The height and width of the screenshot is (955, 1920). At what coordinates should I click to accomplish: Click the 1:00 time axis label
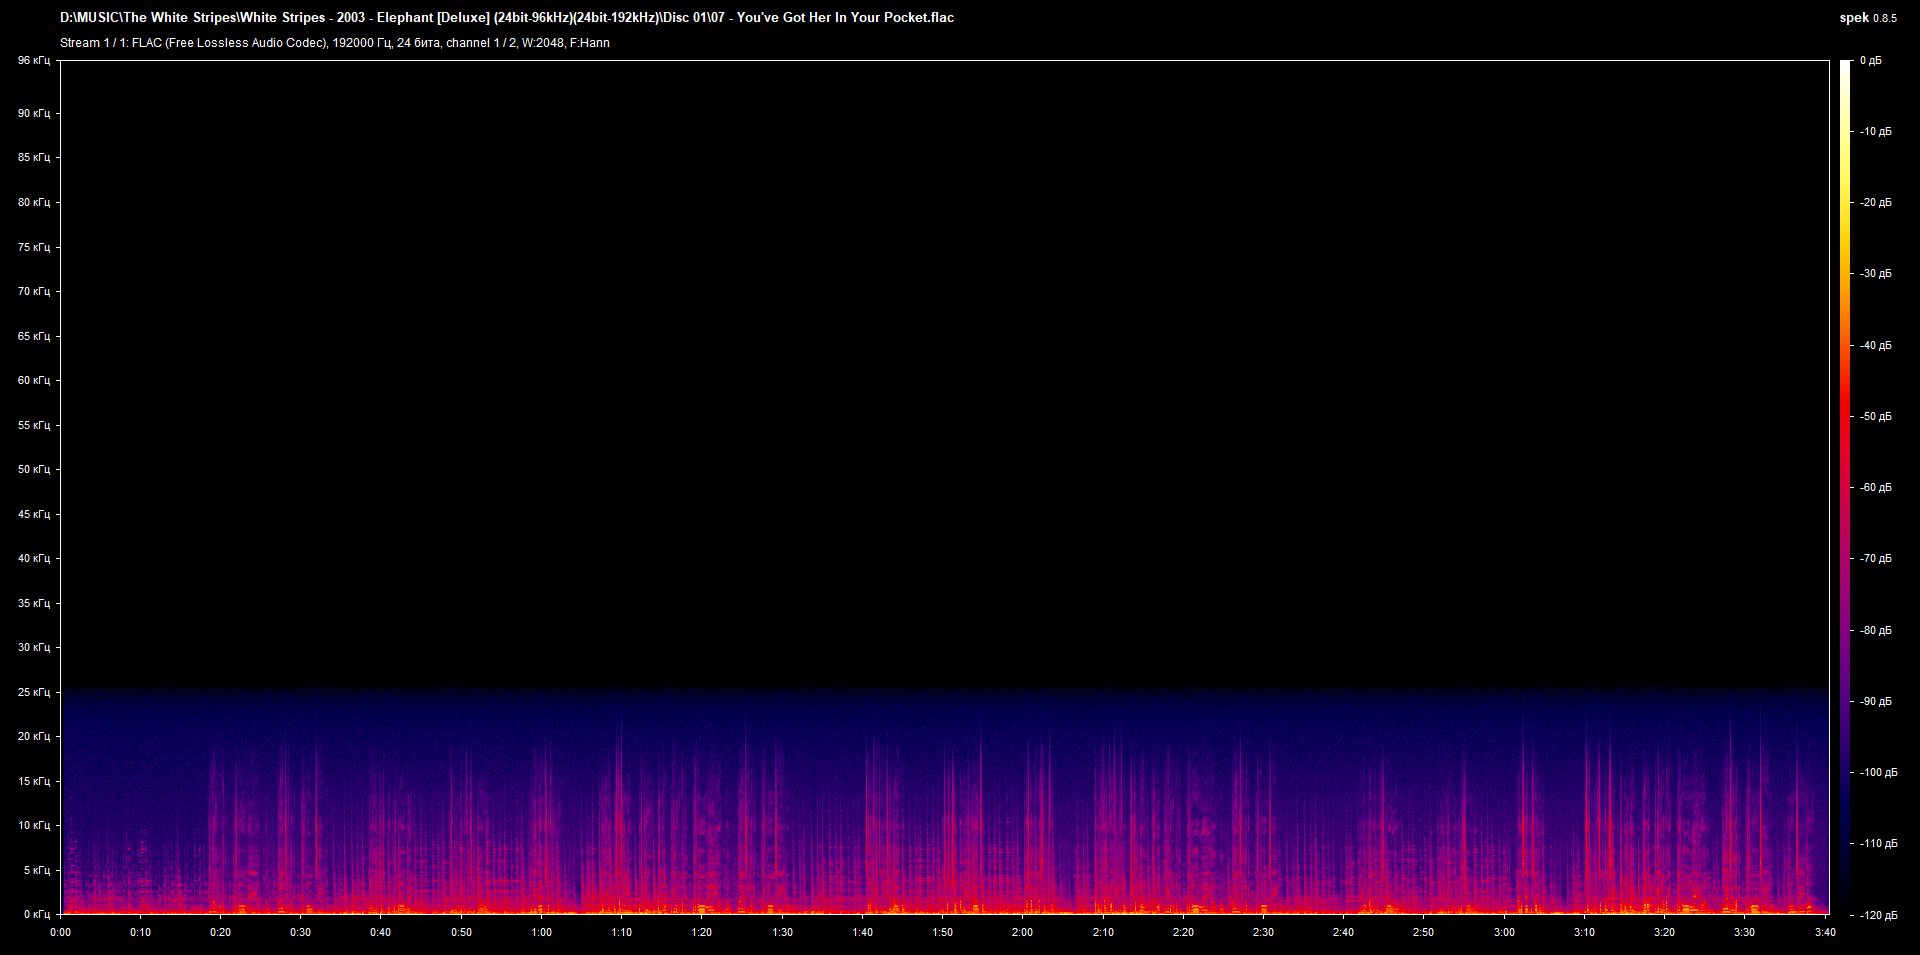(x=541, y=932)
